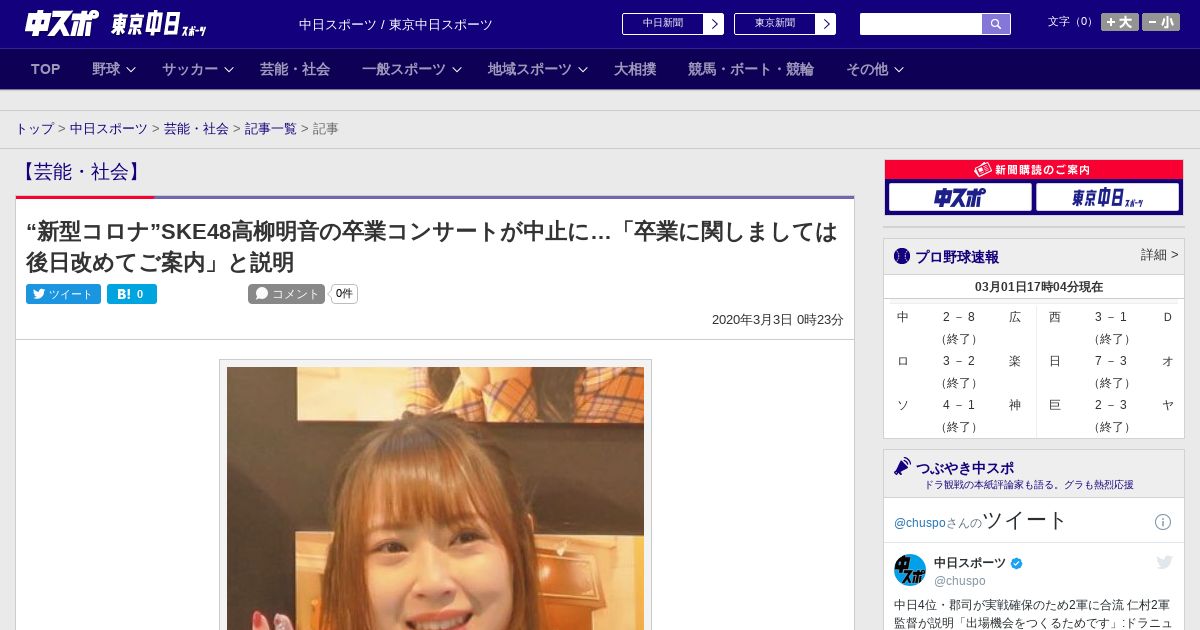Click the 巨 2-3 ヤ score
This screenshot has width=1200, height=630.
click(1111, 405)
